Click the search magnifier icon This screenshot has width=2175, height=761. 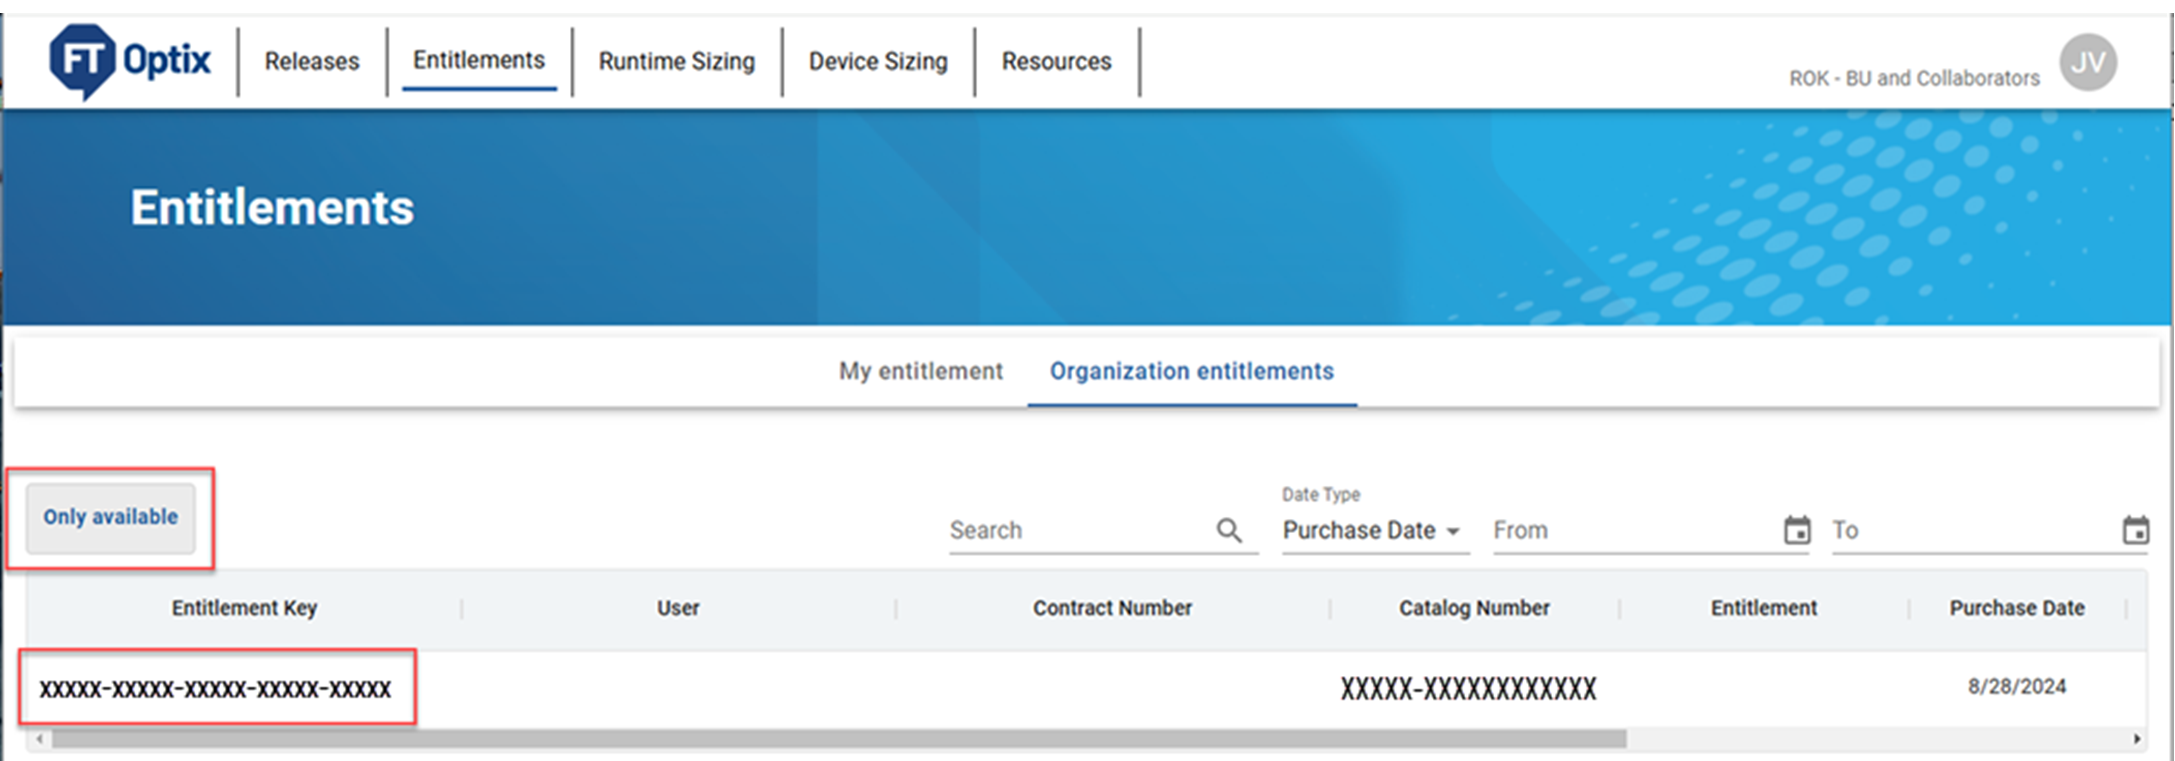pyautogui.click(x=1229, y=530)
